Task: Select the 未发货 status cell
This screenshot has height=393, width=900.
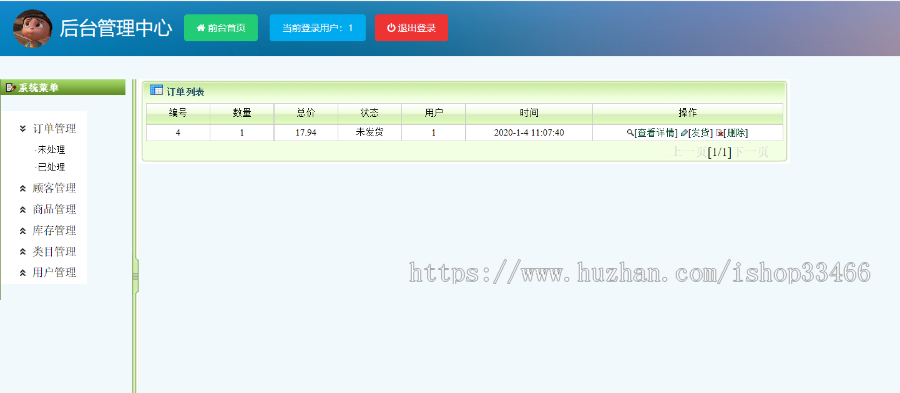Action: (x=370, y=133)
